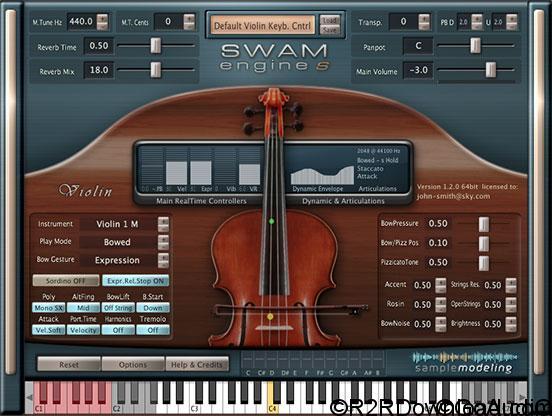Image resolution: width=552 pixels, height=416 pixels.
Task: Toggle the Tremolo Off button
Action: click(153, 330)
